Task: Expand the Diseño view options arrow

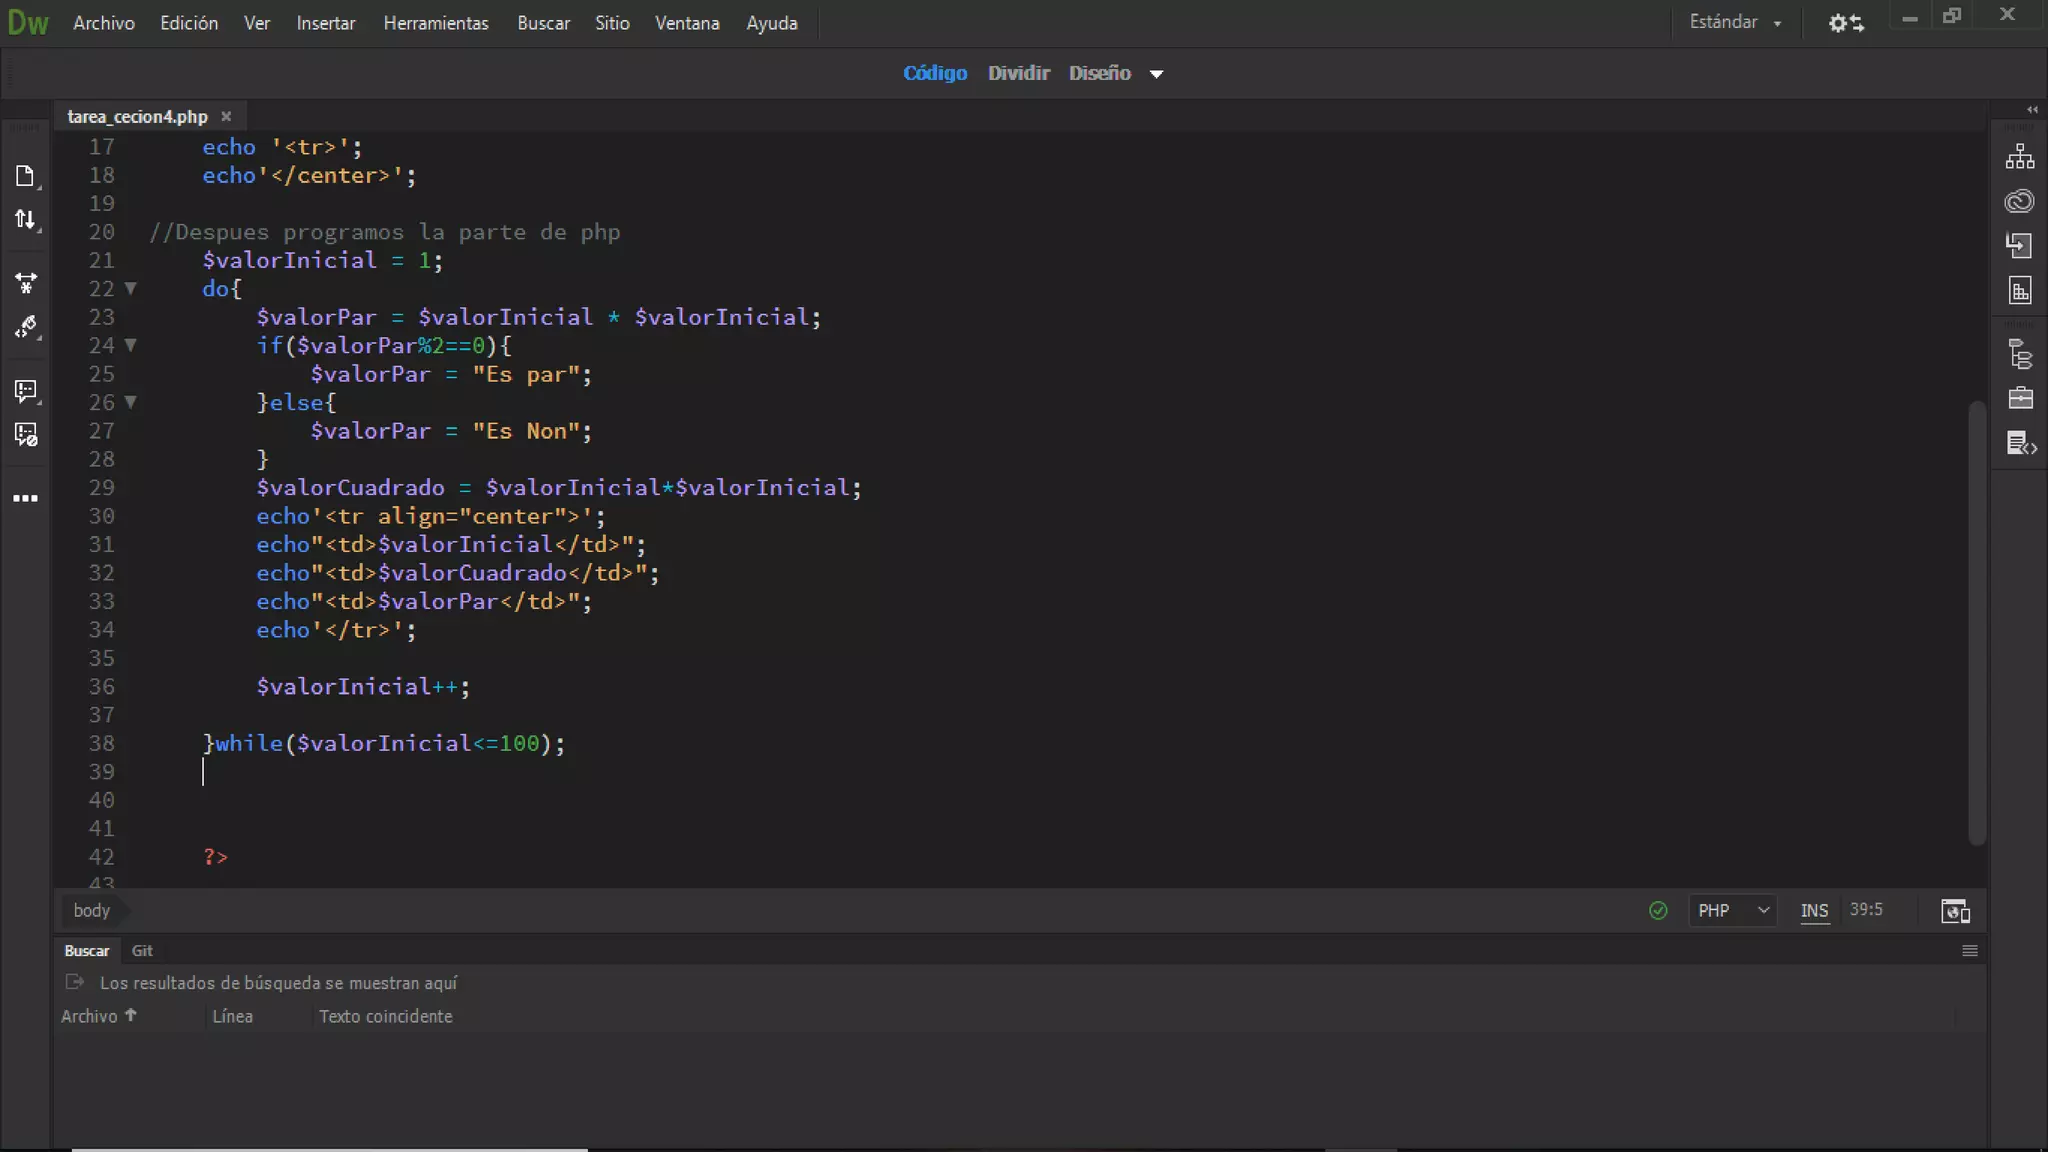Action: click(x=1156, y=74)
